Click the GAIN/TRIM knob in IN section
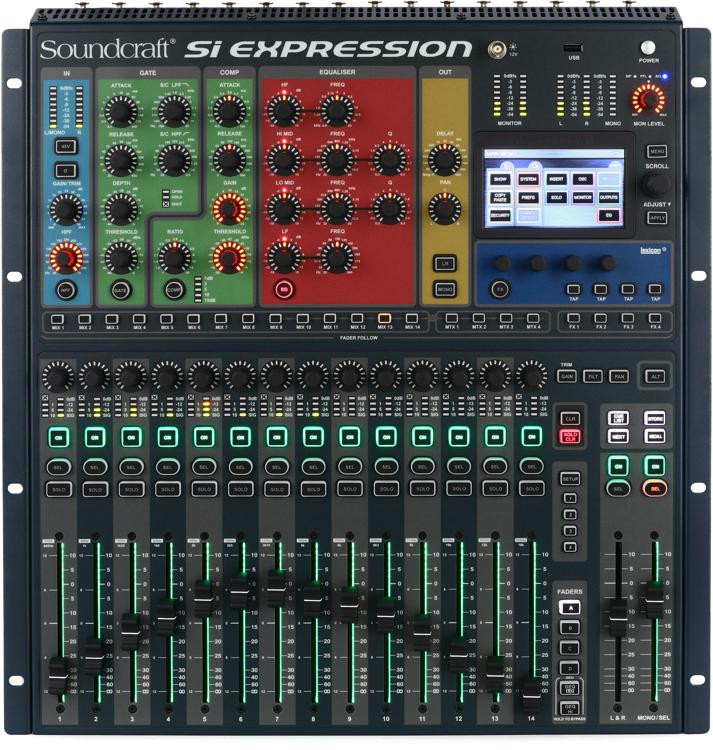This screenshot has width=713, height=750. click(66, 209)
